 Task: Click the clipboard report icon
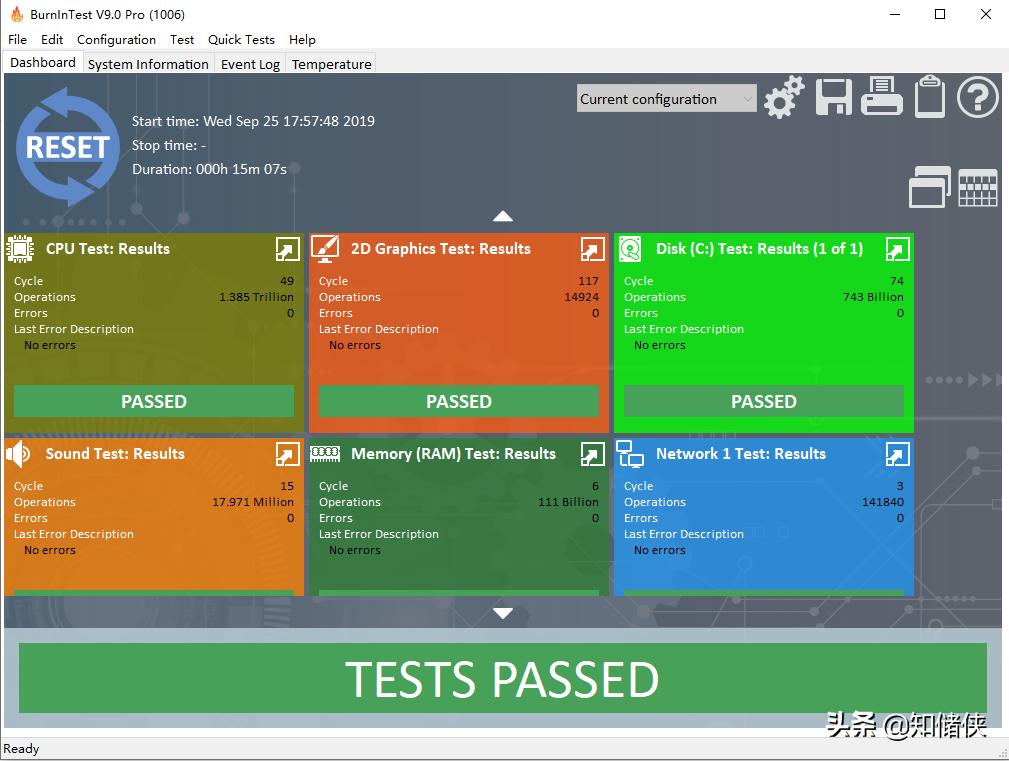tap(930, 98)
